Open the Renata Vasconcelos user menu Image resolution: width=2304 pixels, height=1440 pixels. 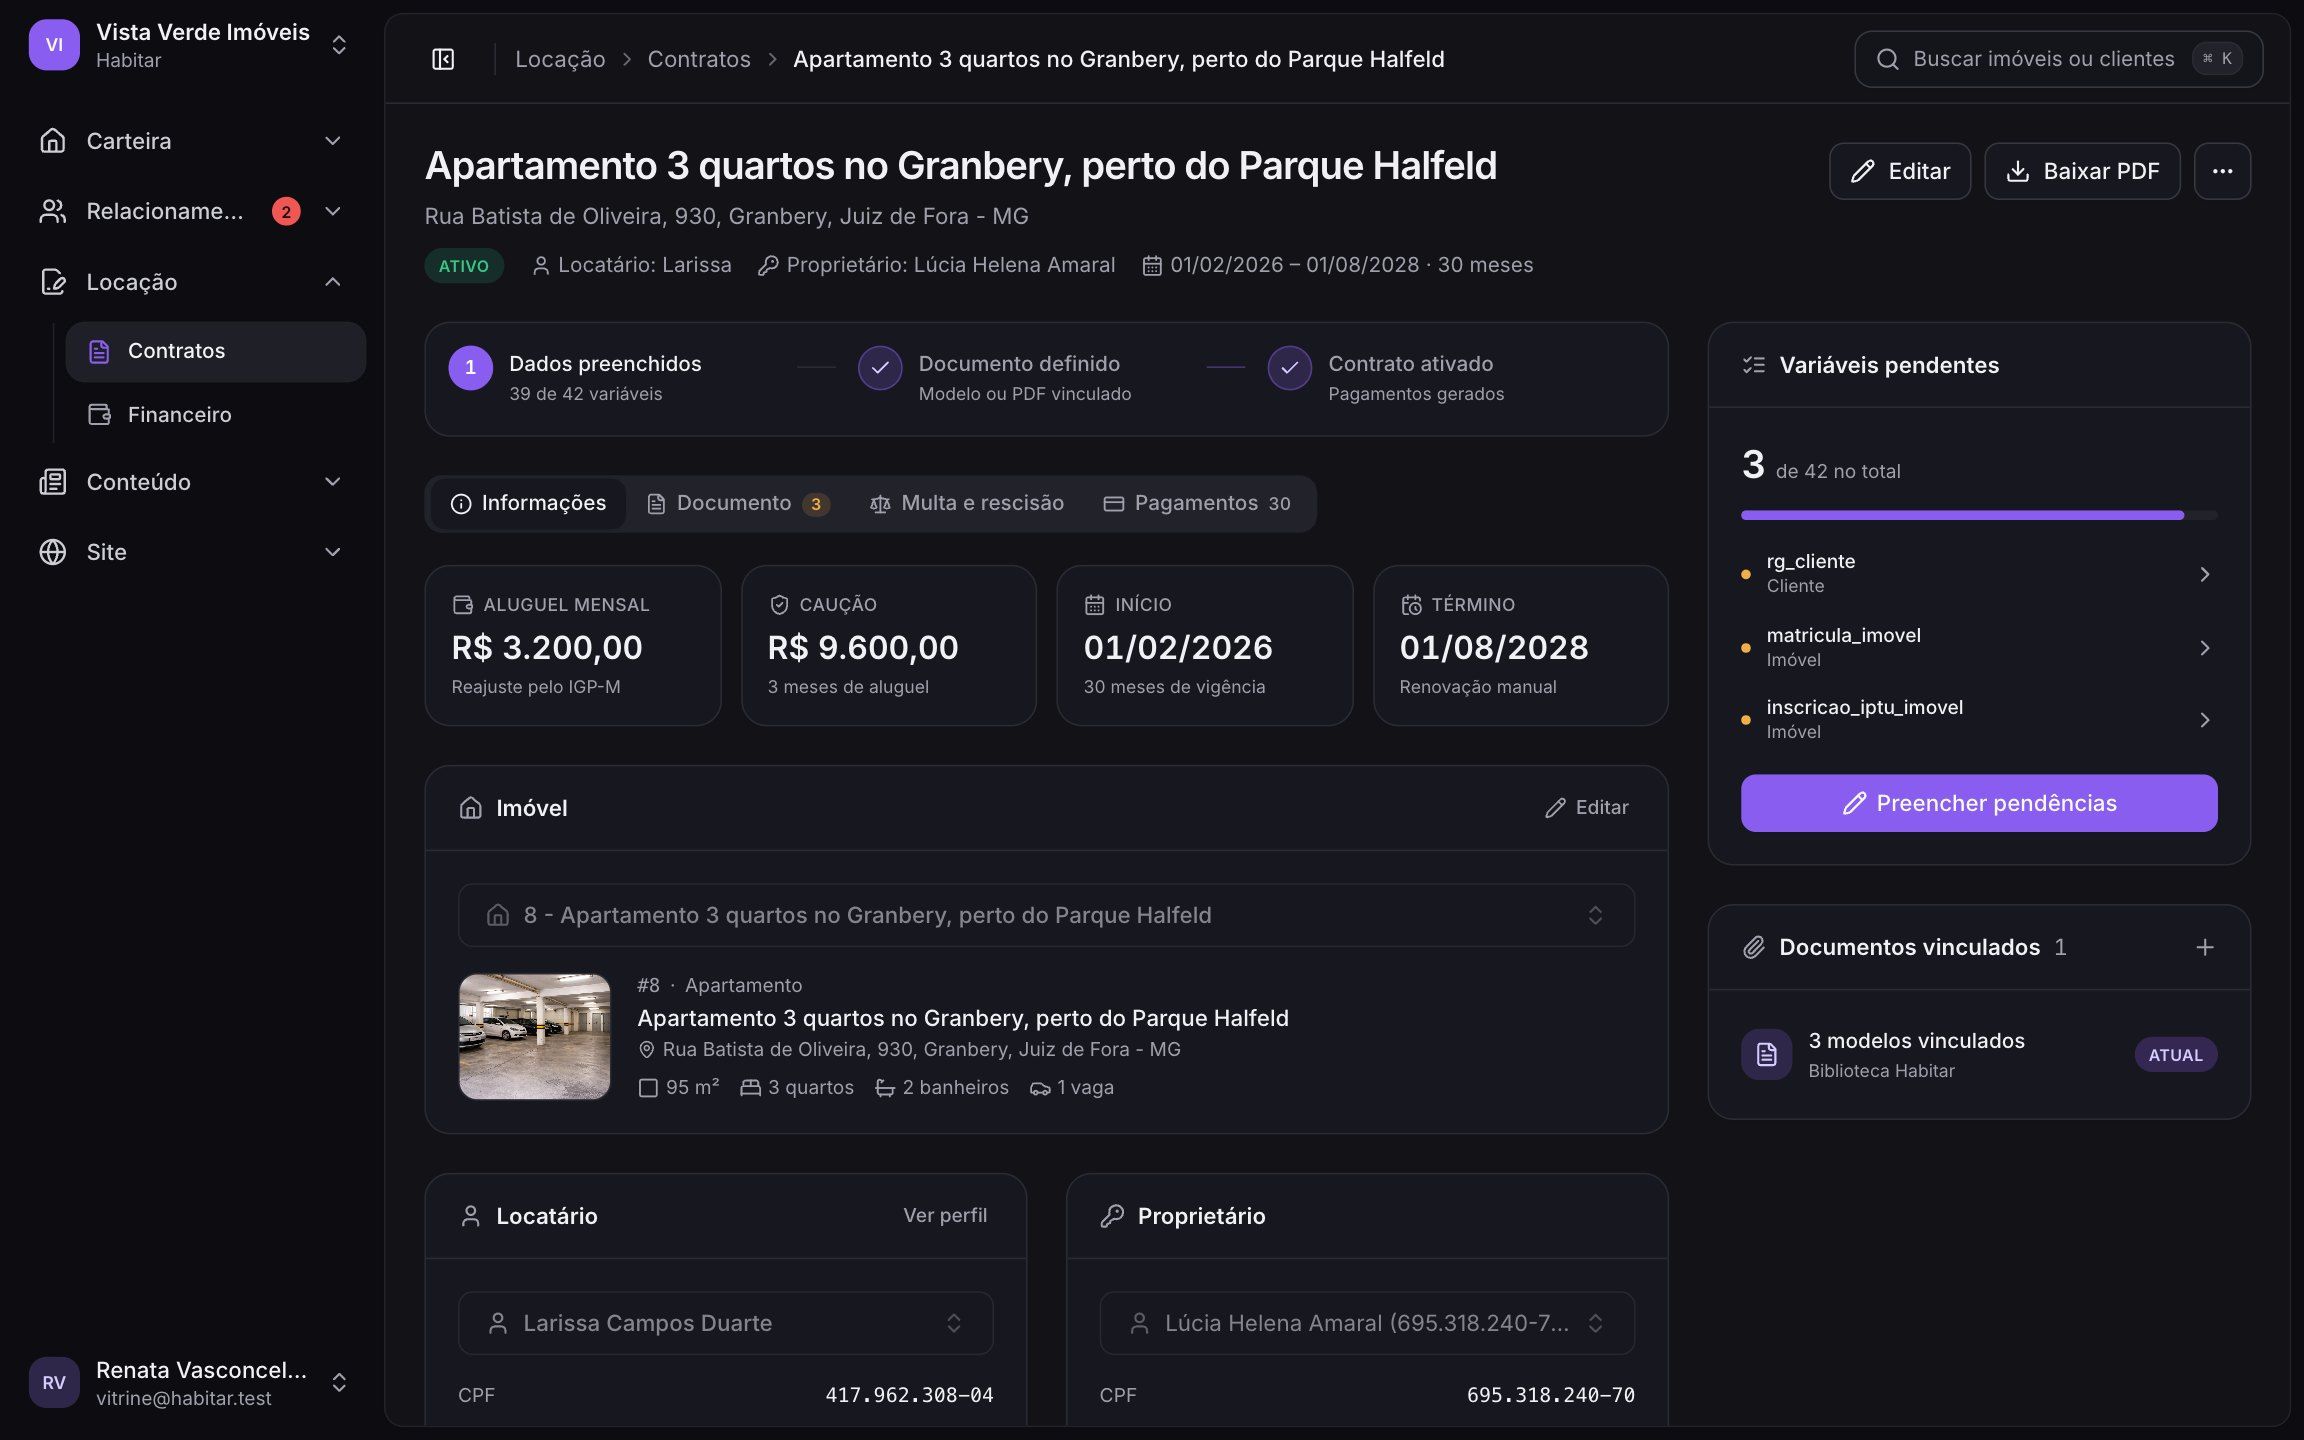pyautogui.click(x=191, y=1382)
